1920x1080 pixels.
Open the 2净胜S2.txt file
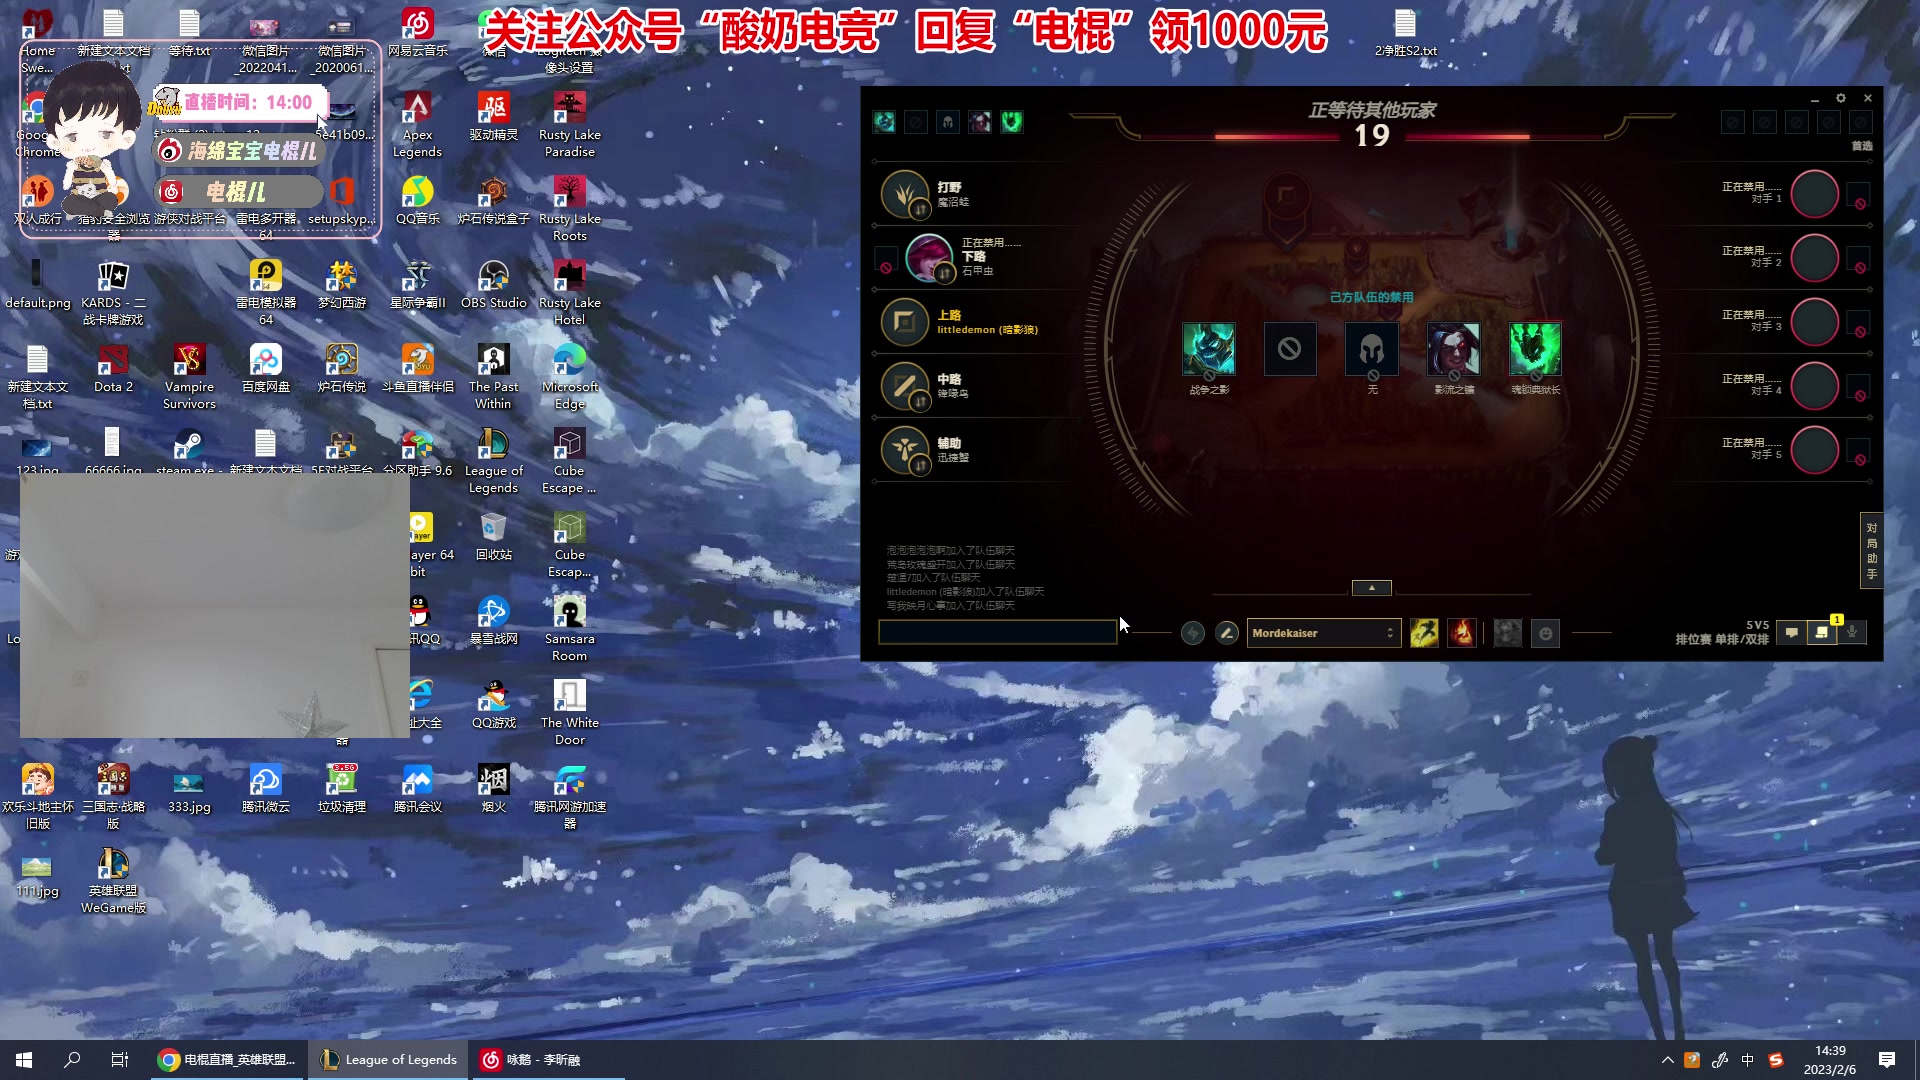(1405, 32)
